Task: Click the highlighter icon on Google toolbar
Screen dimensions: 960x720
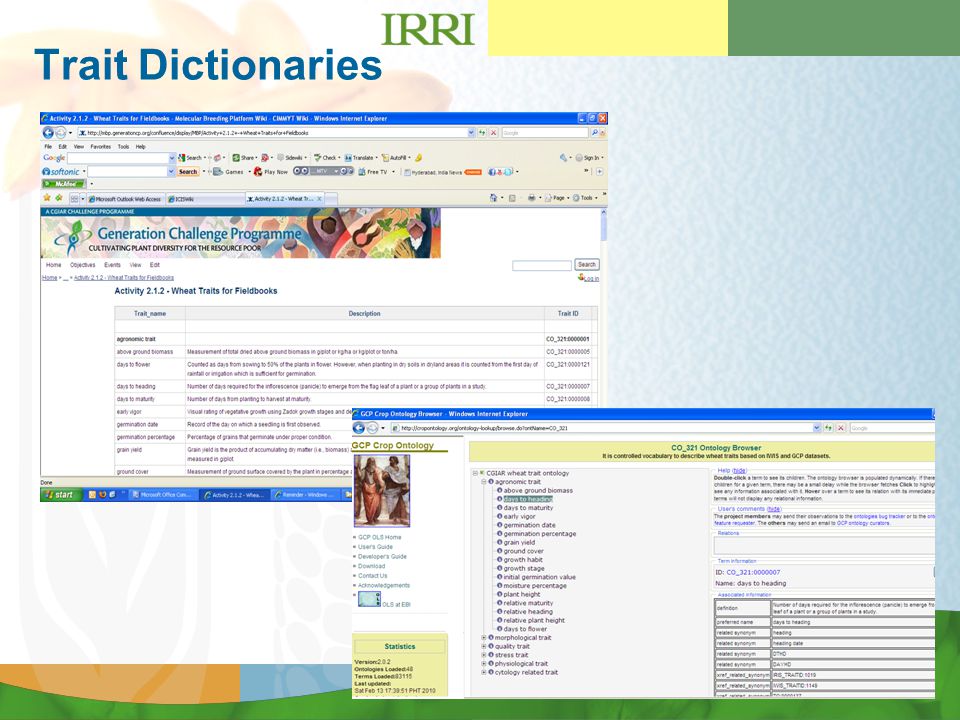Action: pos(419,157)
